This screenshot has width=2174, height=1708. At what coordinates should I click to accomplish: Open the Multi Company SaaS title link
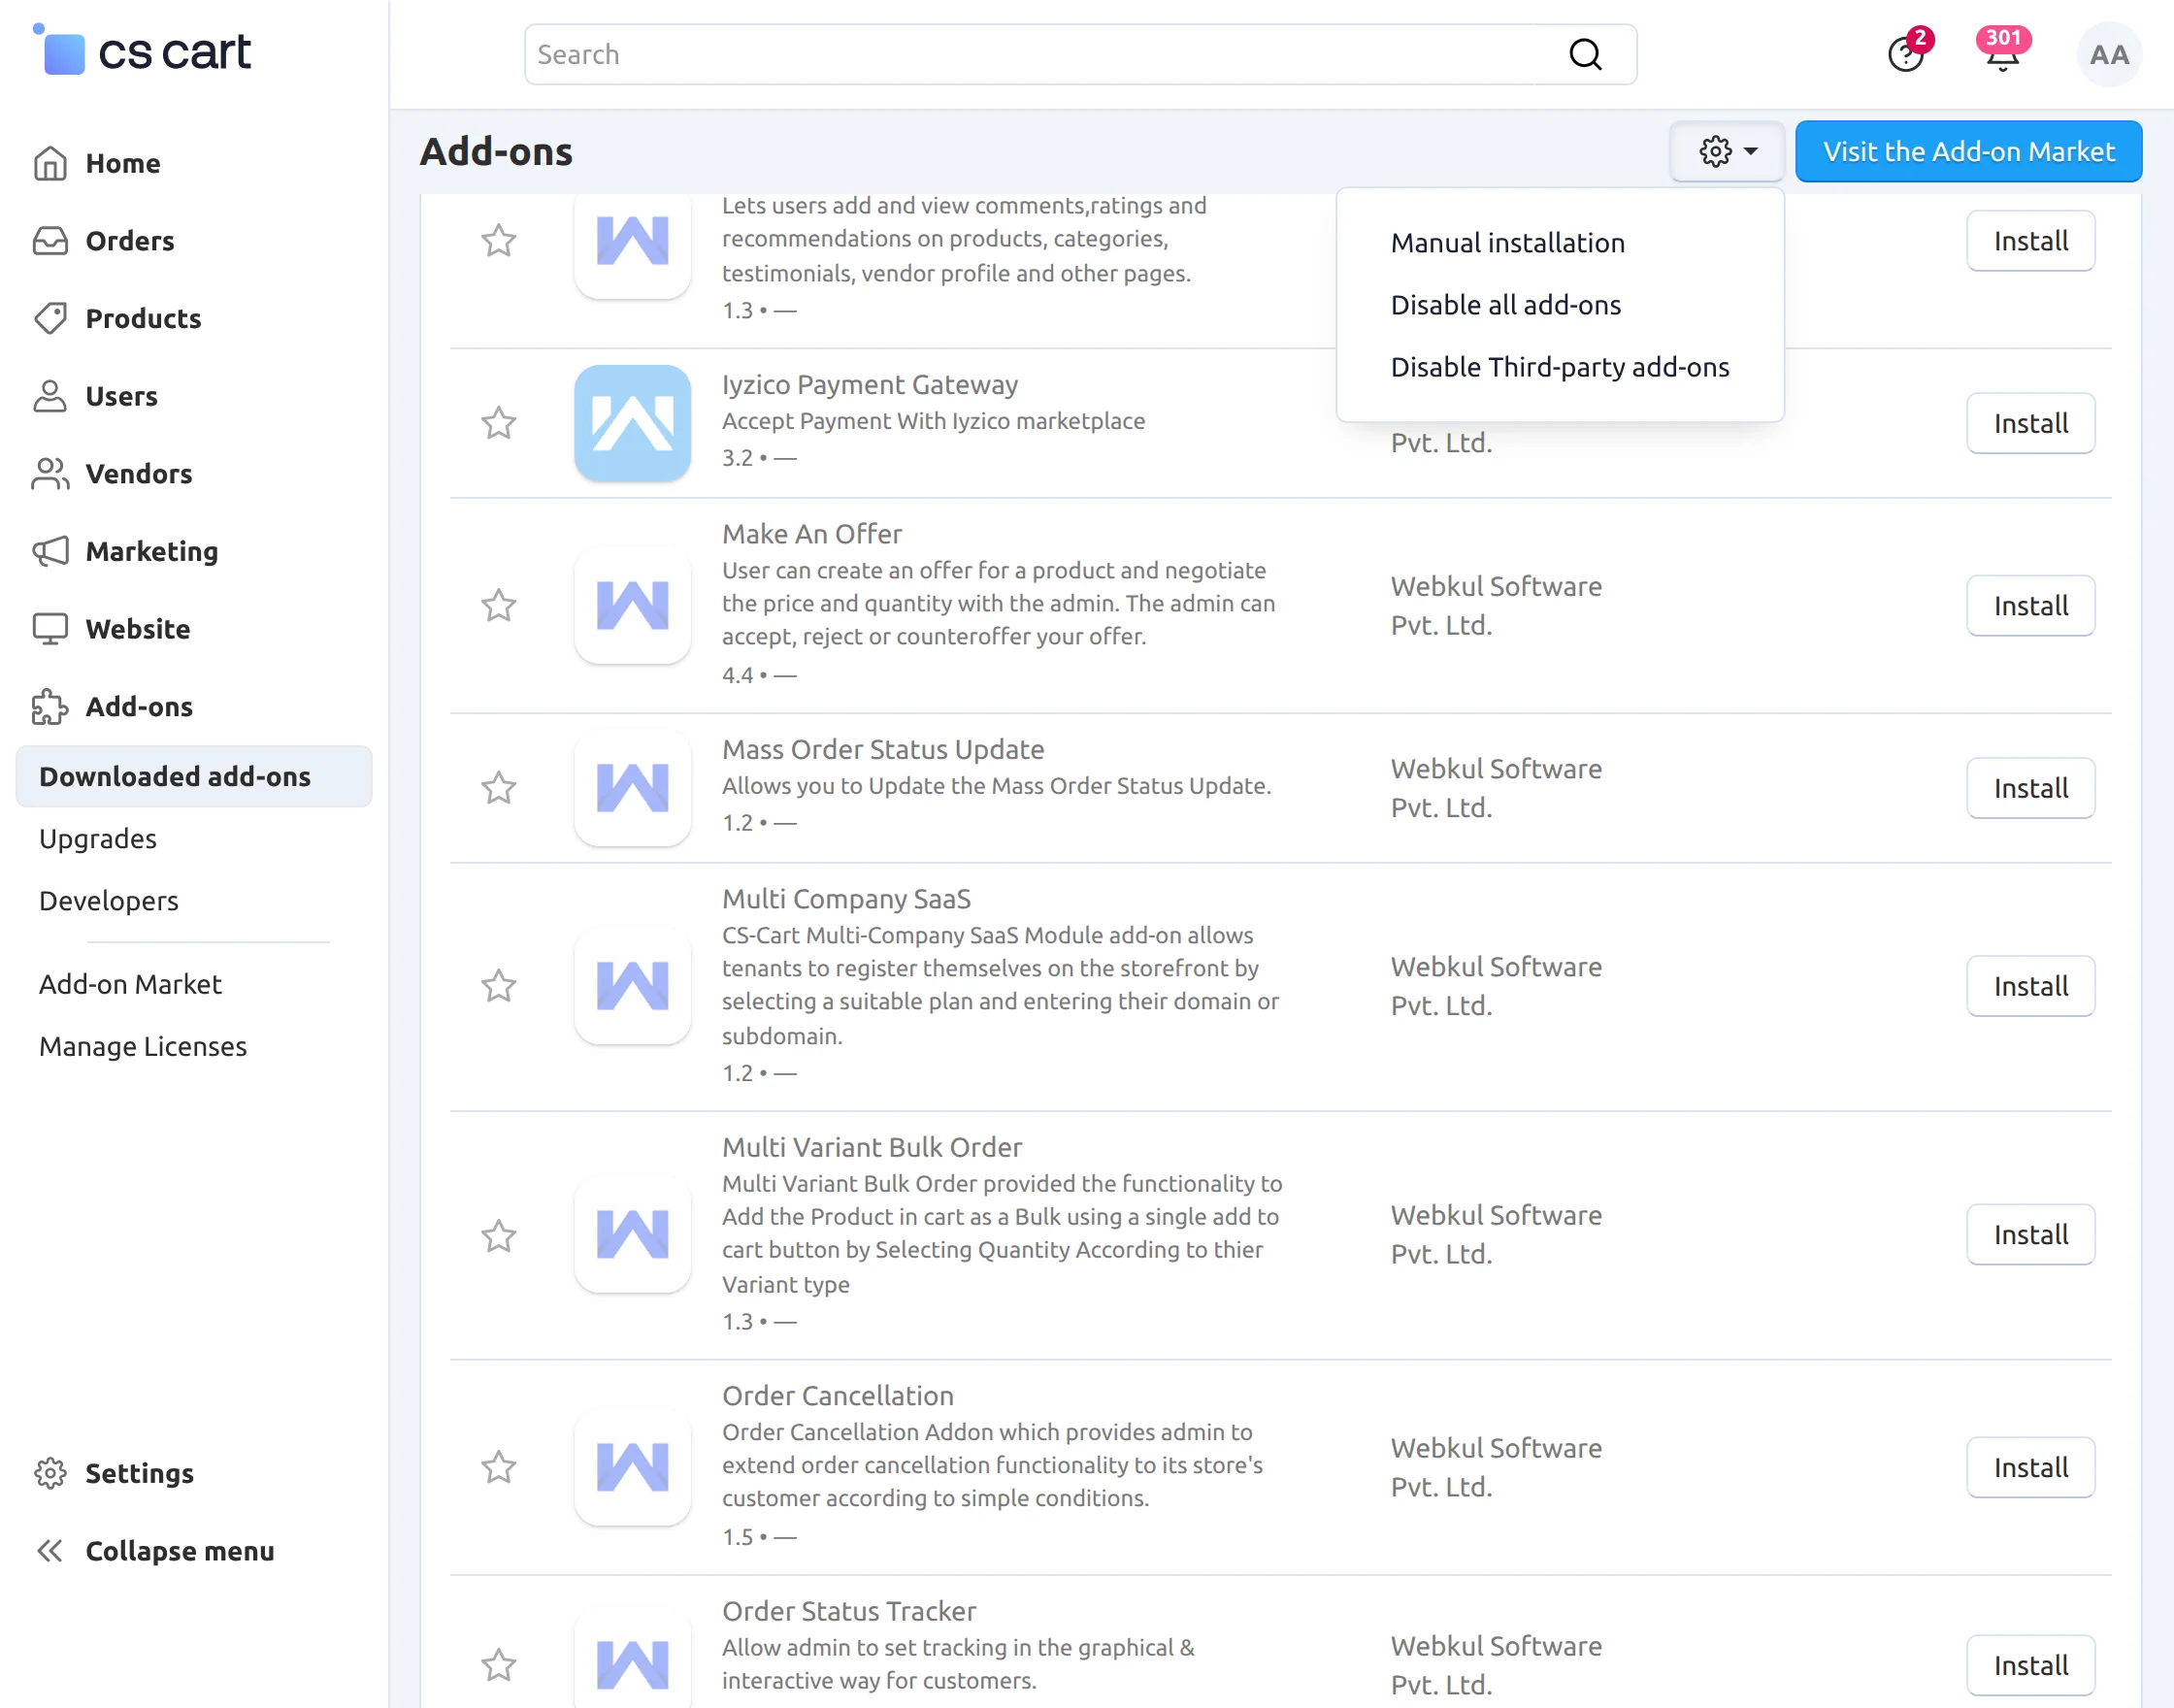tap(846, 899)
